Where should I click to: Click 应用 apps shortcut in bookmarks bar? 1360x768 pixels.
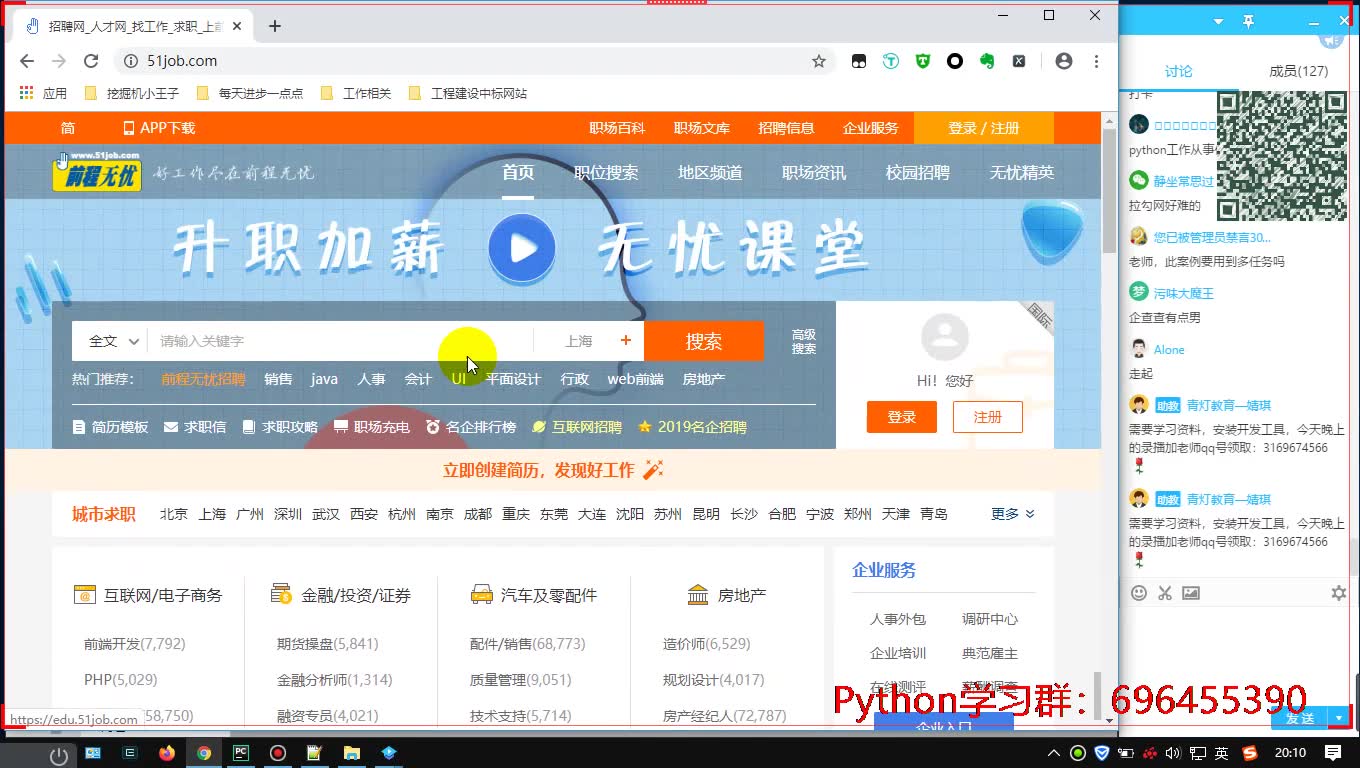(43, 93)
